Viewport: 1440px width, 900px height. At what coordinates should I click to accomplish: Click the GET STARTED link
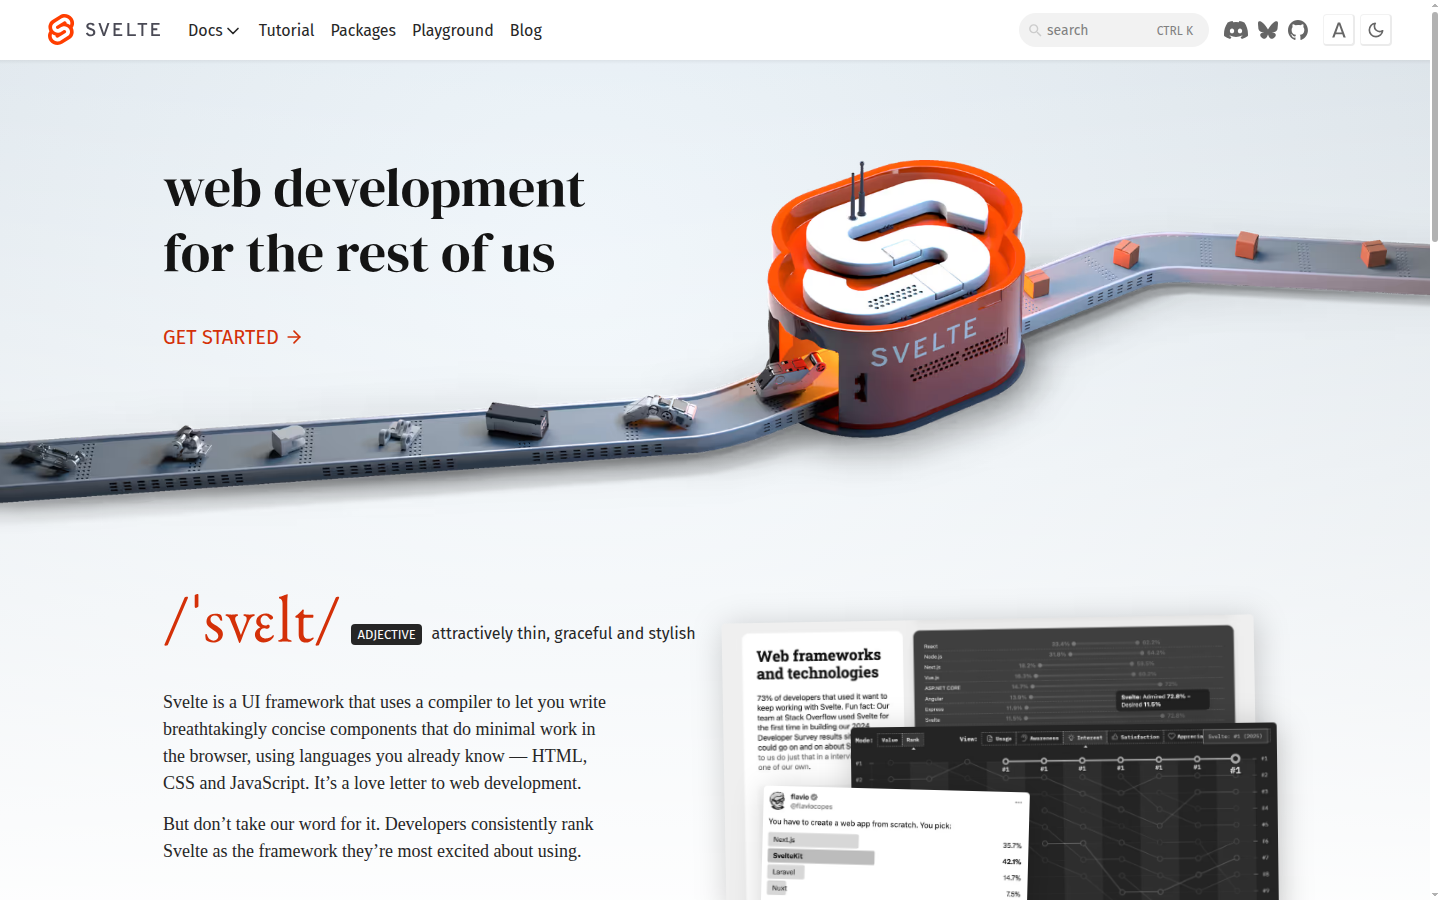[220, 337]
